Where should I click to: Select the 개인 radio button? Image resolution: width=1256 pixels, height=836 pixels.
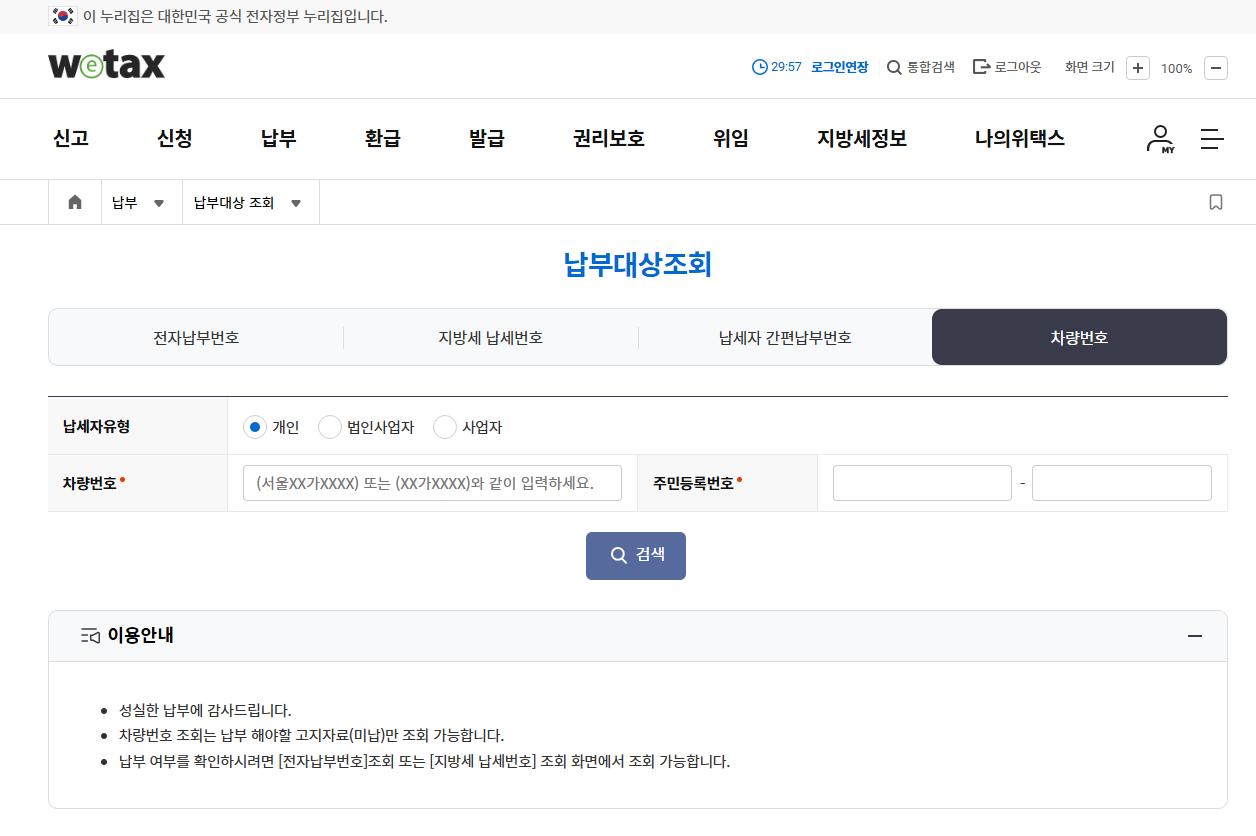pos(255,427)
